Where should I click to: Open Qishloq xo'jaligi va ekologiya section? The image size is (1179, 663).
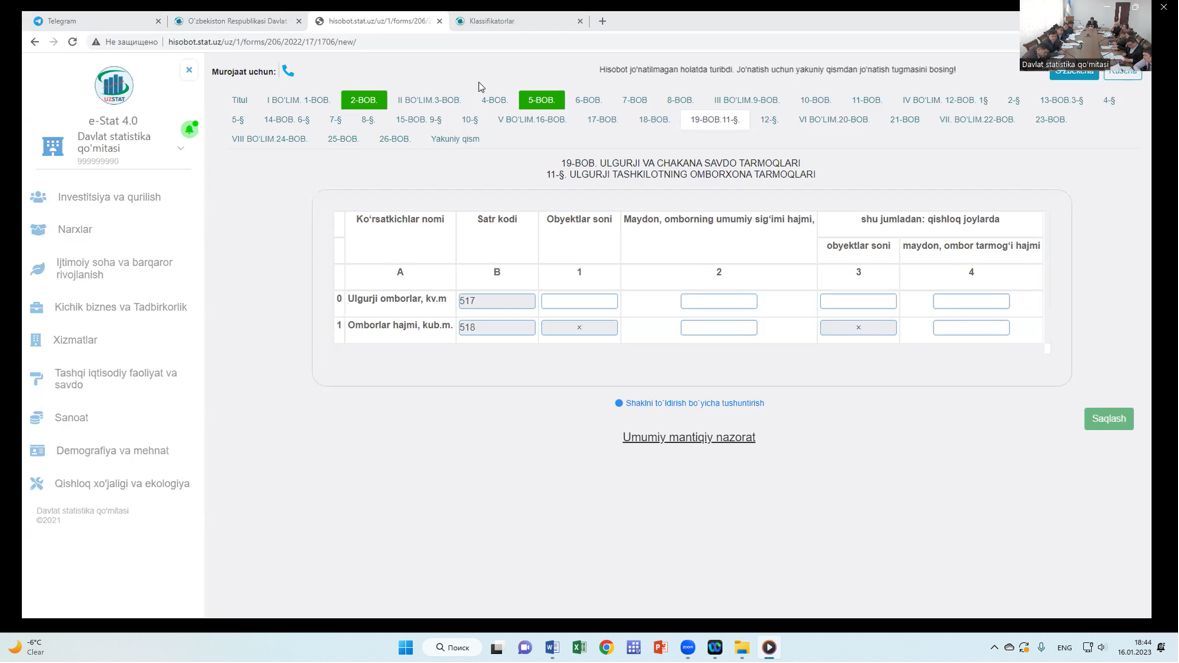(x=121, y=484)
